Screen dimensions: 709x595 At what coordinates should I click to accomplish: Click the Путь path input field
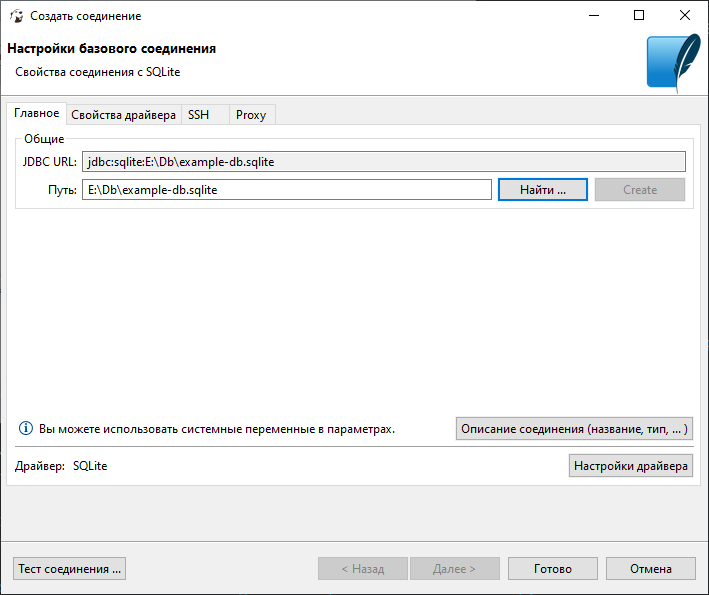287,190
